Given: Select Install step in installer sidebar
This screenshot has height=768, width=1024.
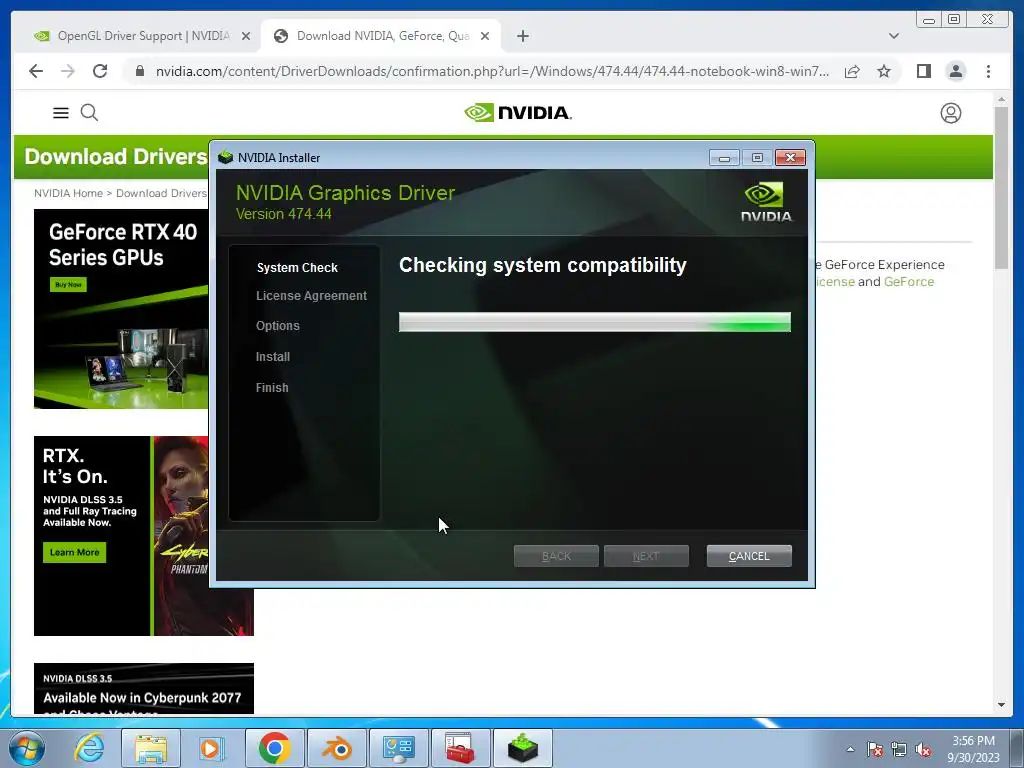Looking at the screenshot, I should tap(272, 357).
